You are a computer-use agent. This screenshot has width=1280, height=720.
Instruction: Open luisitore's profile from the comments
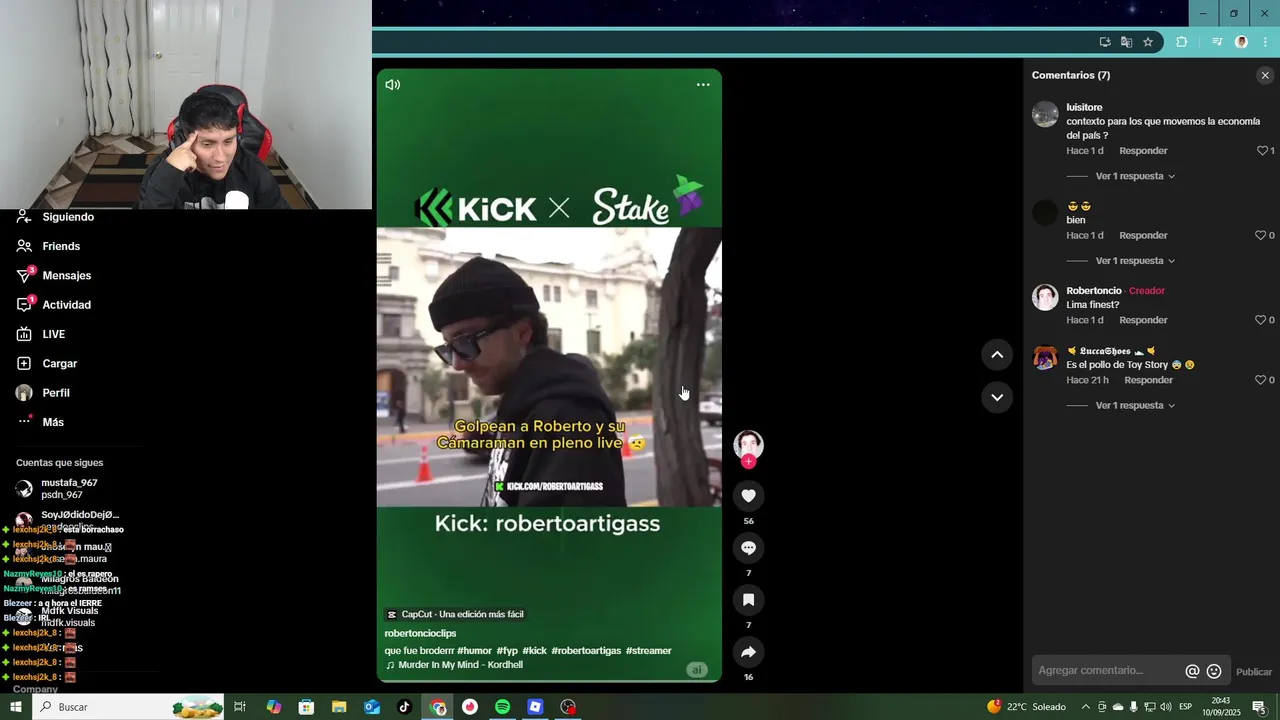point(1084,107)
